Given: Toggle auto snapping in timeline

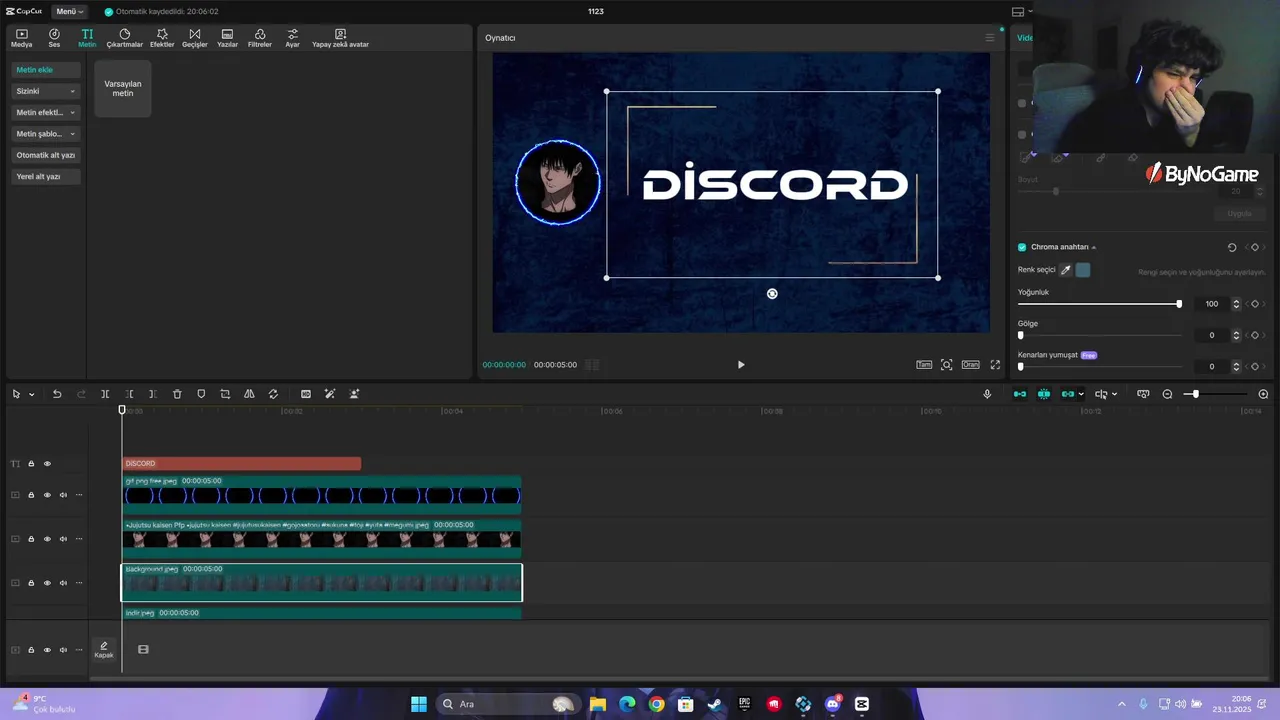Looking at the screenshot, I should click(x=1044, y=394).
